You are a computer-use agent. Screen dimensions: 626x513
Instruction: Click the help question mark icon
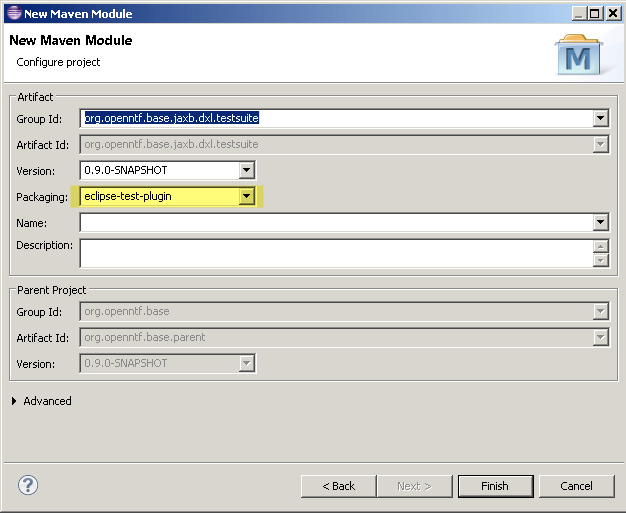click(28, 486)
